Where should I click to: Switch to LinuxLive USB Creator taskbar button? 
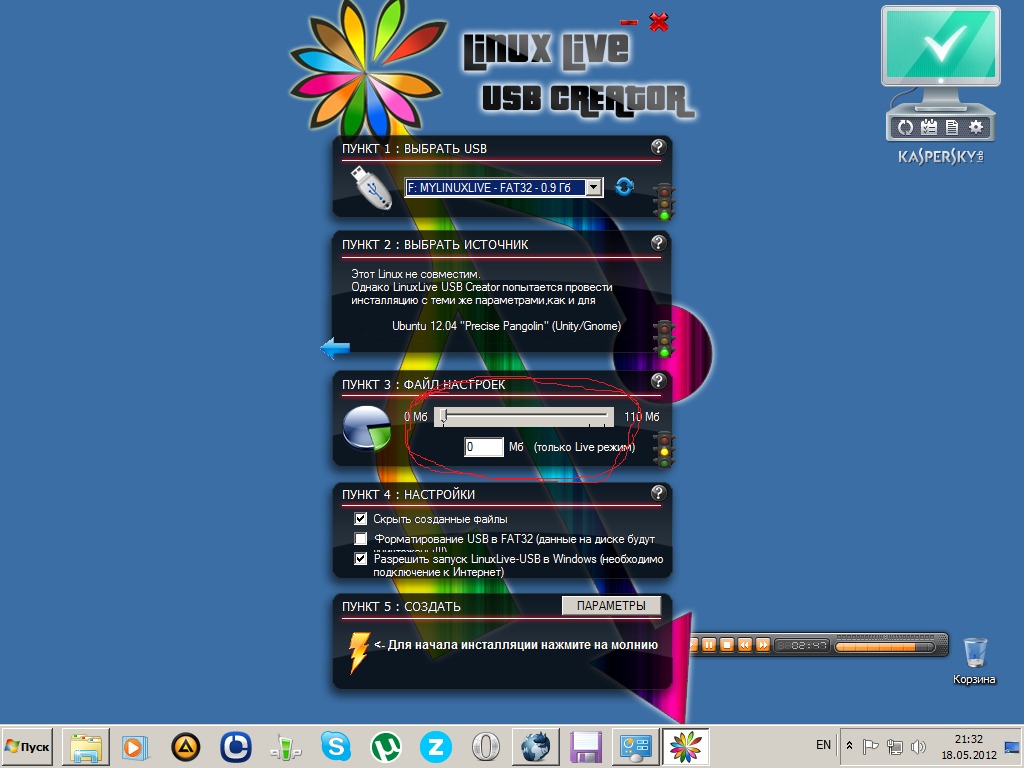coord(685,746)
